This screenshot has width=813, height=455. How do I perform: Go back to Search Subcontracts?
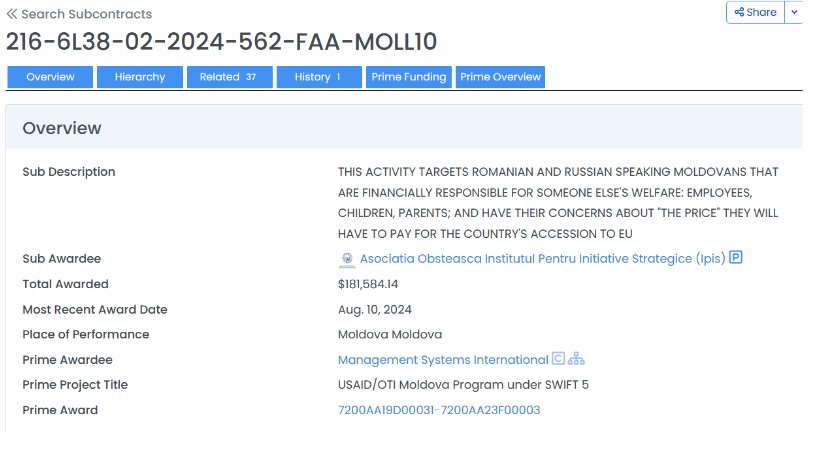(x=80, y=14)
